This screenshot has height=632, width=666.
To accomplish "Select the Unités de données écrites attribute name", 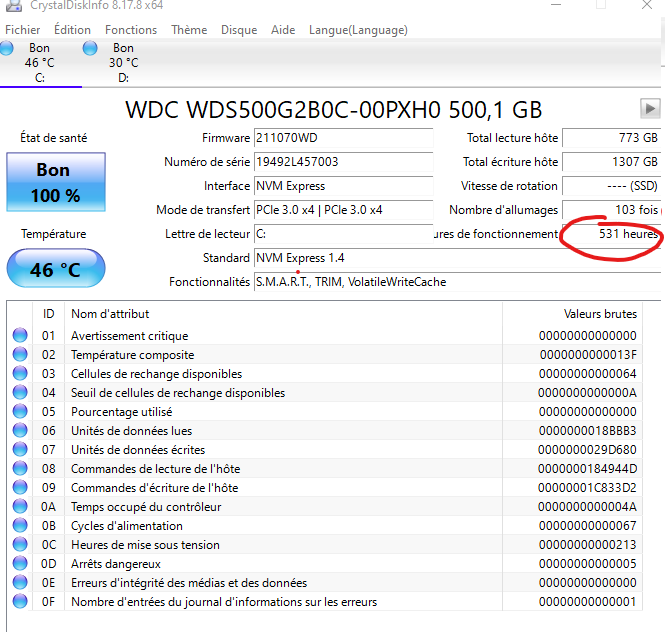I will [138, 450].
